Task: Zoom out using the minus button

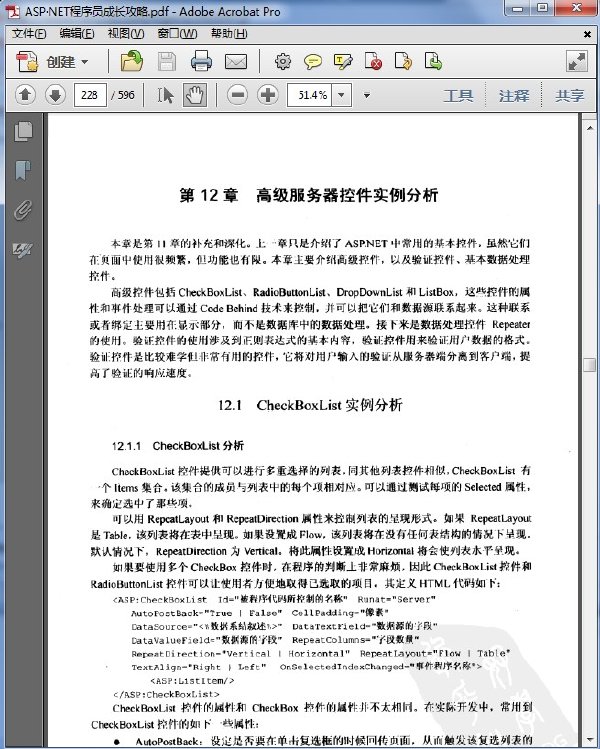Action: point(237,95)
